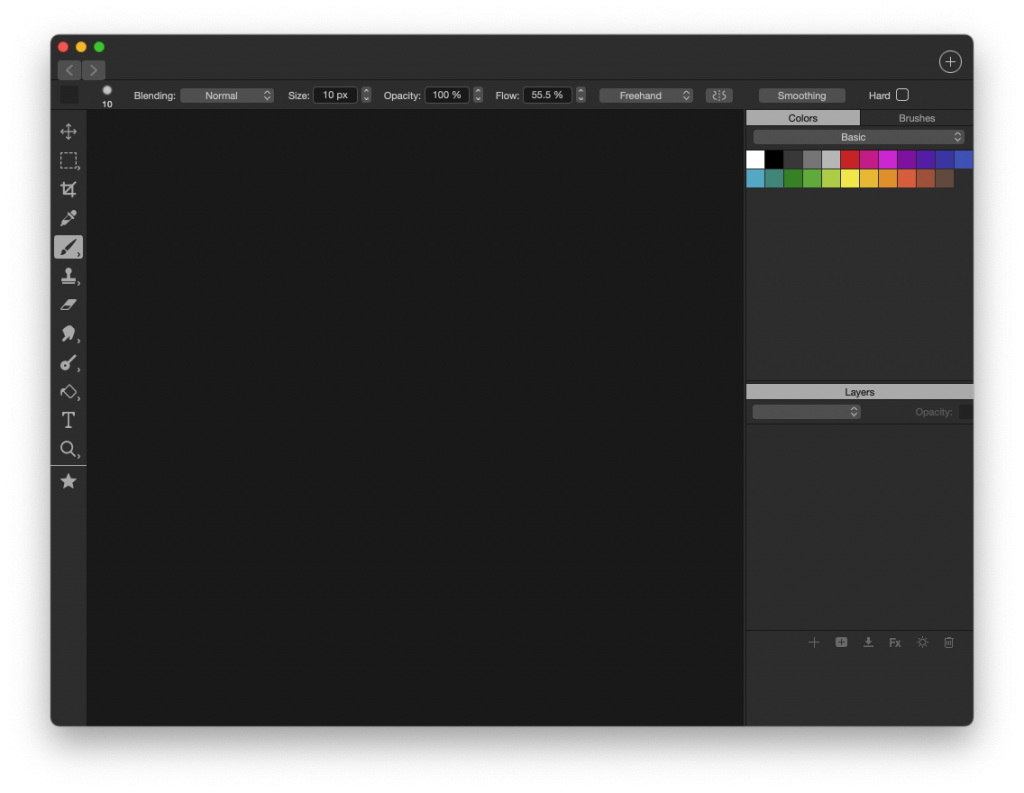Select the rectangular Marquee selection tool
The width and height of the screenshot is (1024, 793).
(x=69, y=161)
